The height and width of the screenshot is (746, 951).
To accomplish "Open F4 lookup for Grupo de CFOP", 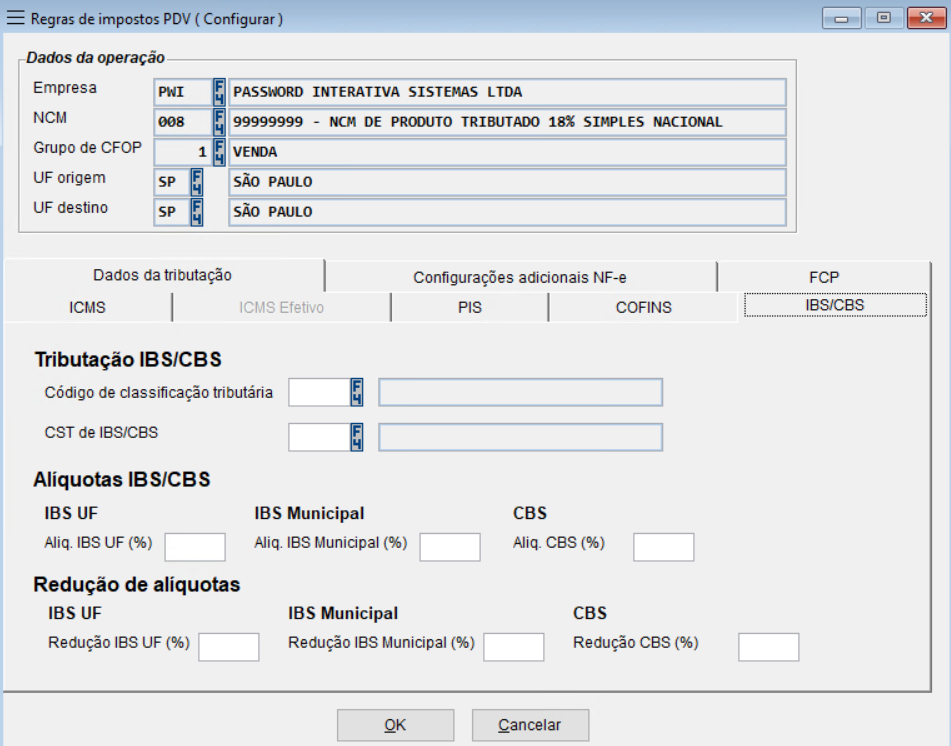I will coord(219,152).
